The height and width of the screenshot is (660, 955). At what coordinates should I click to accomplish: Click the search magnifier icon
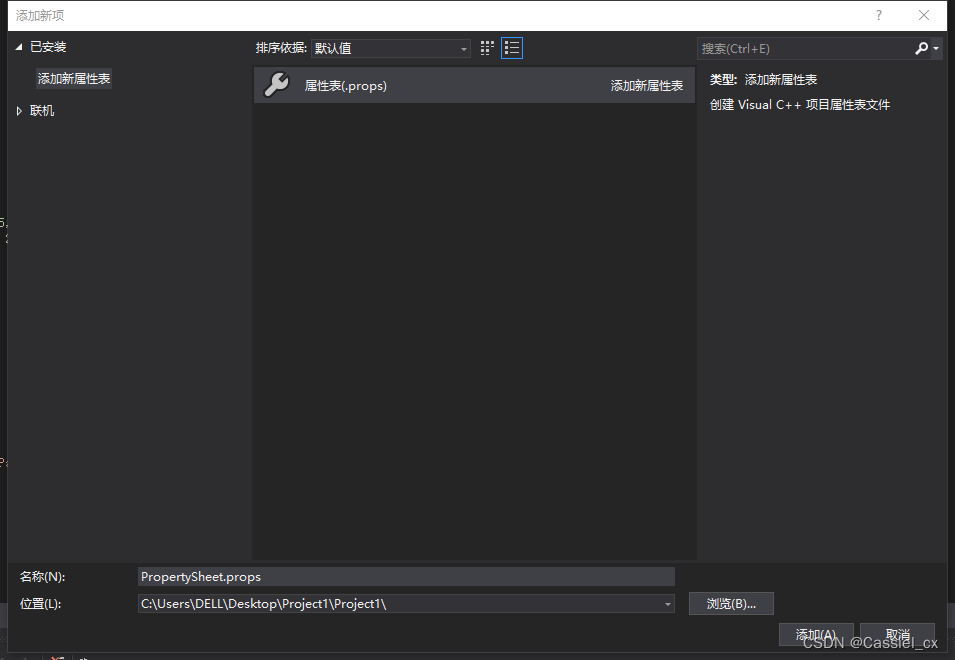922,48
